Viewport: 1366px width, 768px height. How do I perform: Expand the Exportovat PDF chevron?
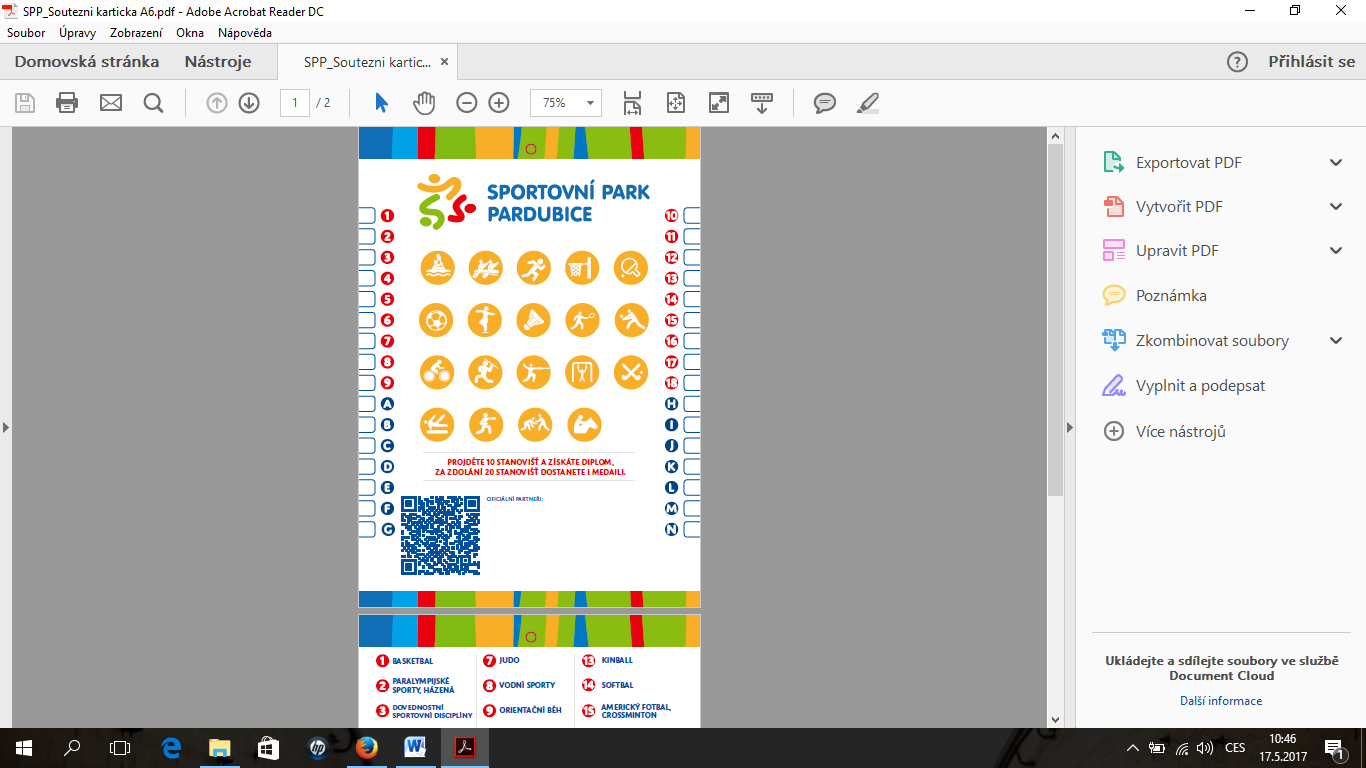[x=1336, y=162]
